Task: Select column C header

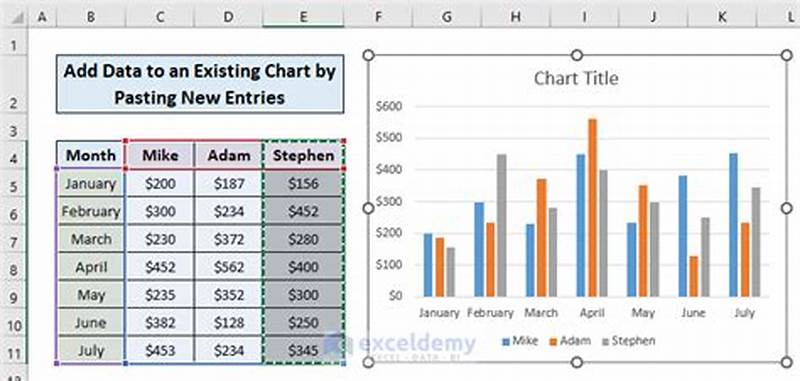Action: pyautogui.click(x=160, y=17)
